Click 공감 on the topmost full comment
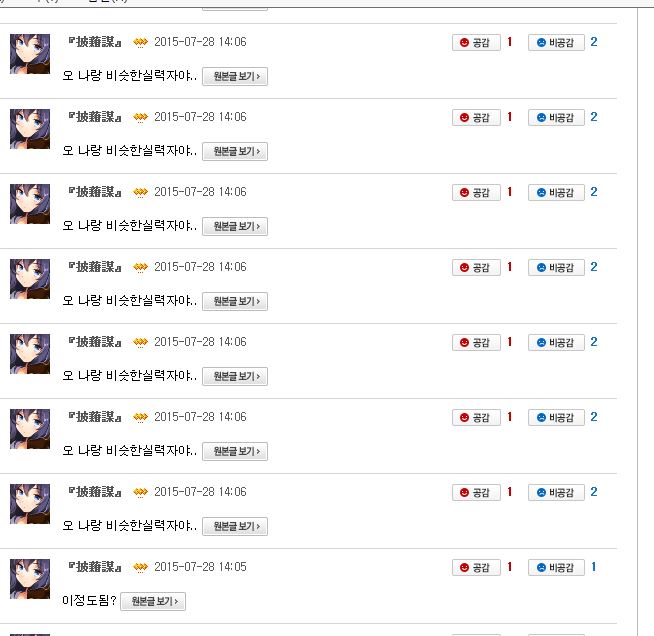This screenshot has height=636, width=654. point(476,42)
